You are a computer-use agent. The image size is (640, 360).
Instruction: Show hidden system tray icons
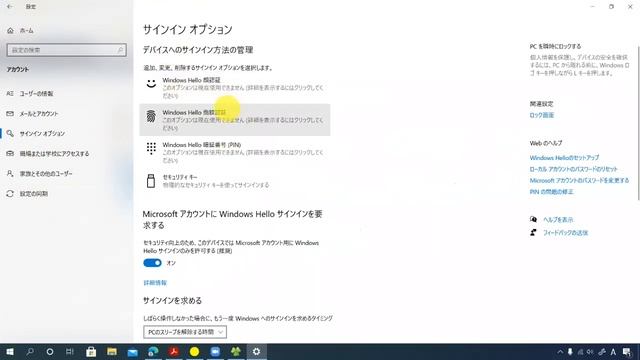560,352
